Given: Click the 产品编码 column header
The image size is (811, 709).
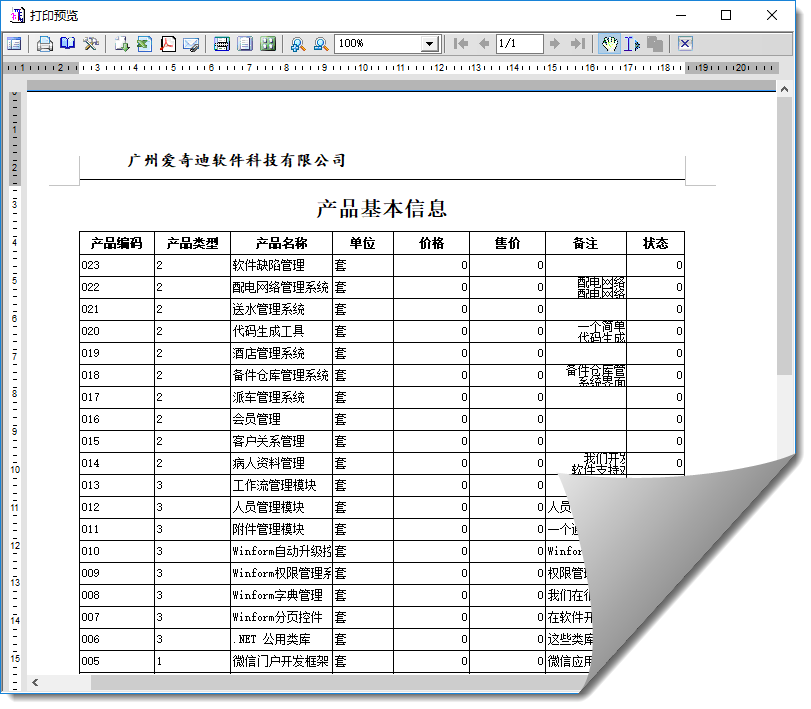Looking at the screenshot, I should [116, 243].
